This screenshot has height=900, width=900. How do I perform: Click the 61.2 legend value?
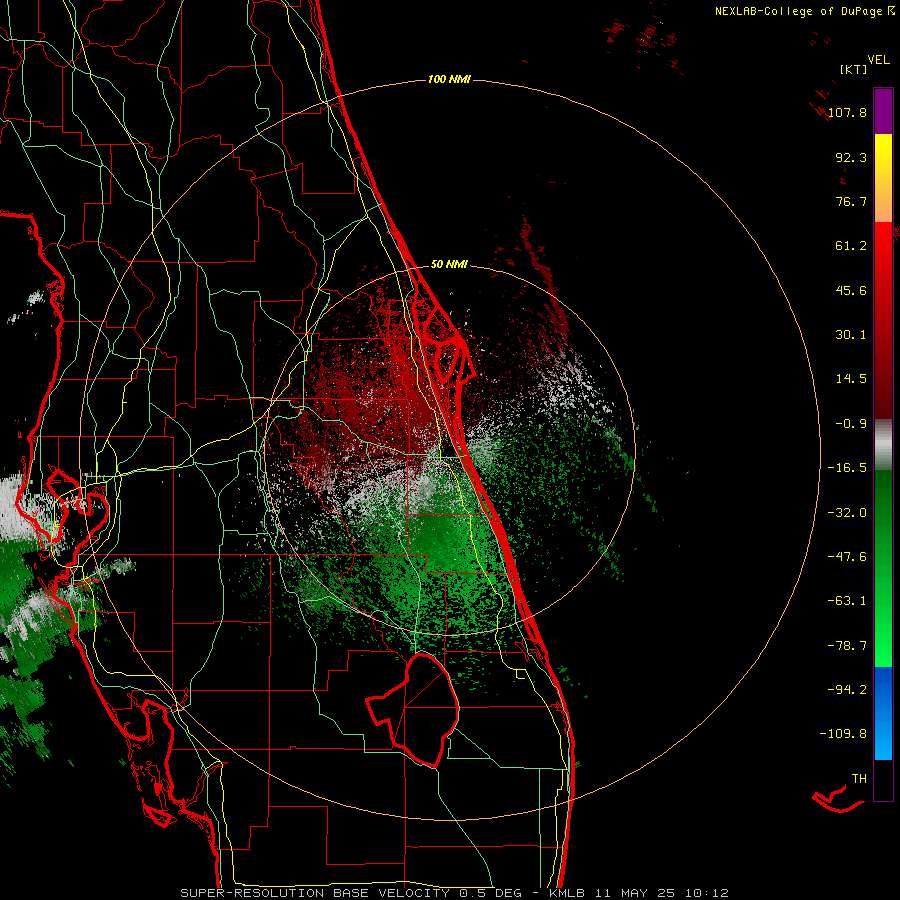coord(851,246)
